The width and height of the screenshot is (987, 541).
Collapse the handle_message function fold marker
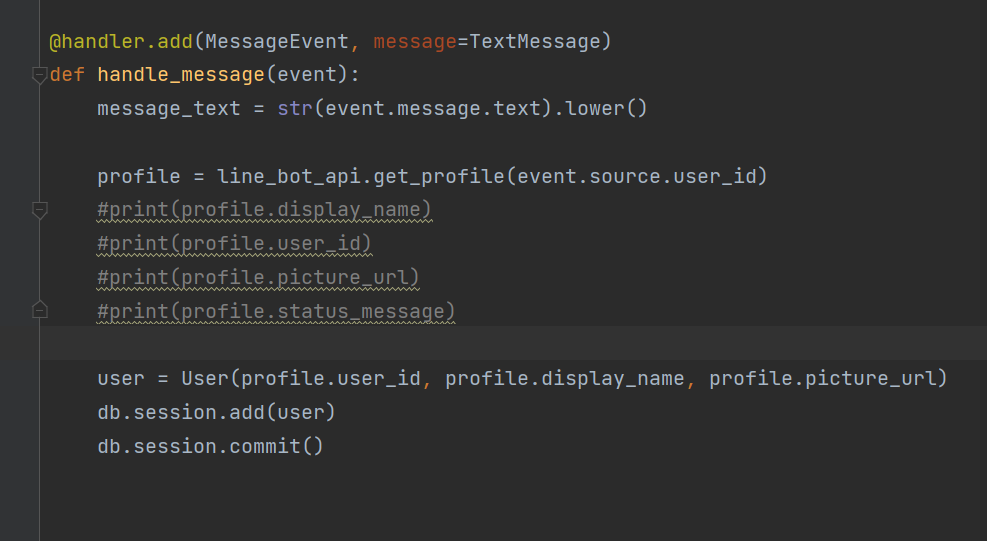(39, 75)
